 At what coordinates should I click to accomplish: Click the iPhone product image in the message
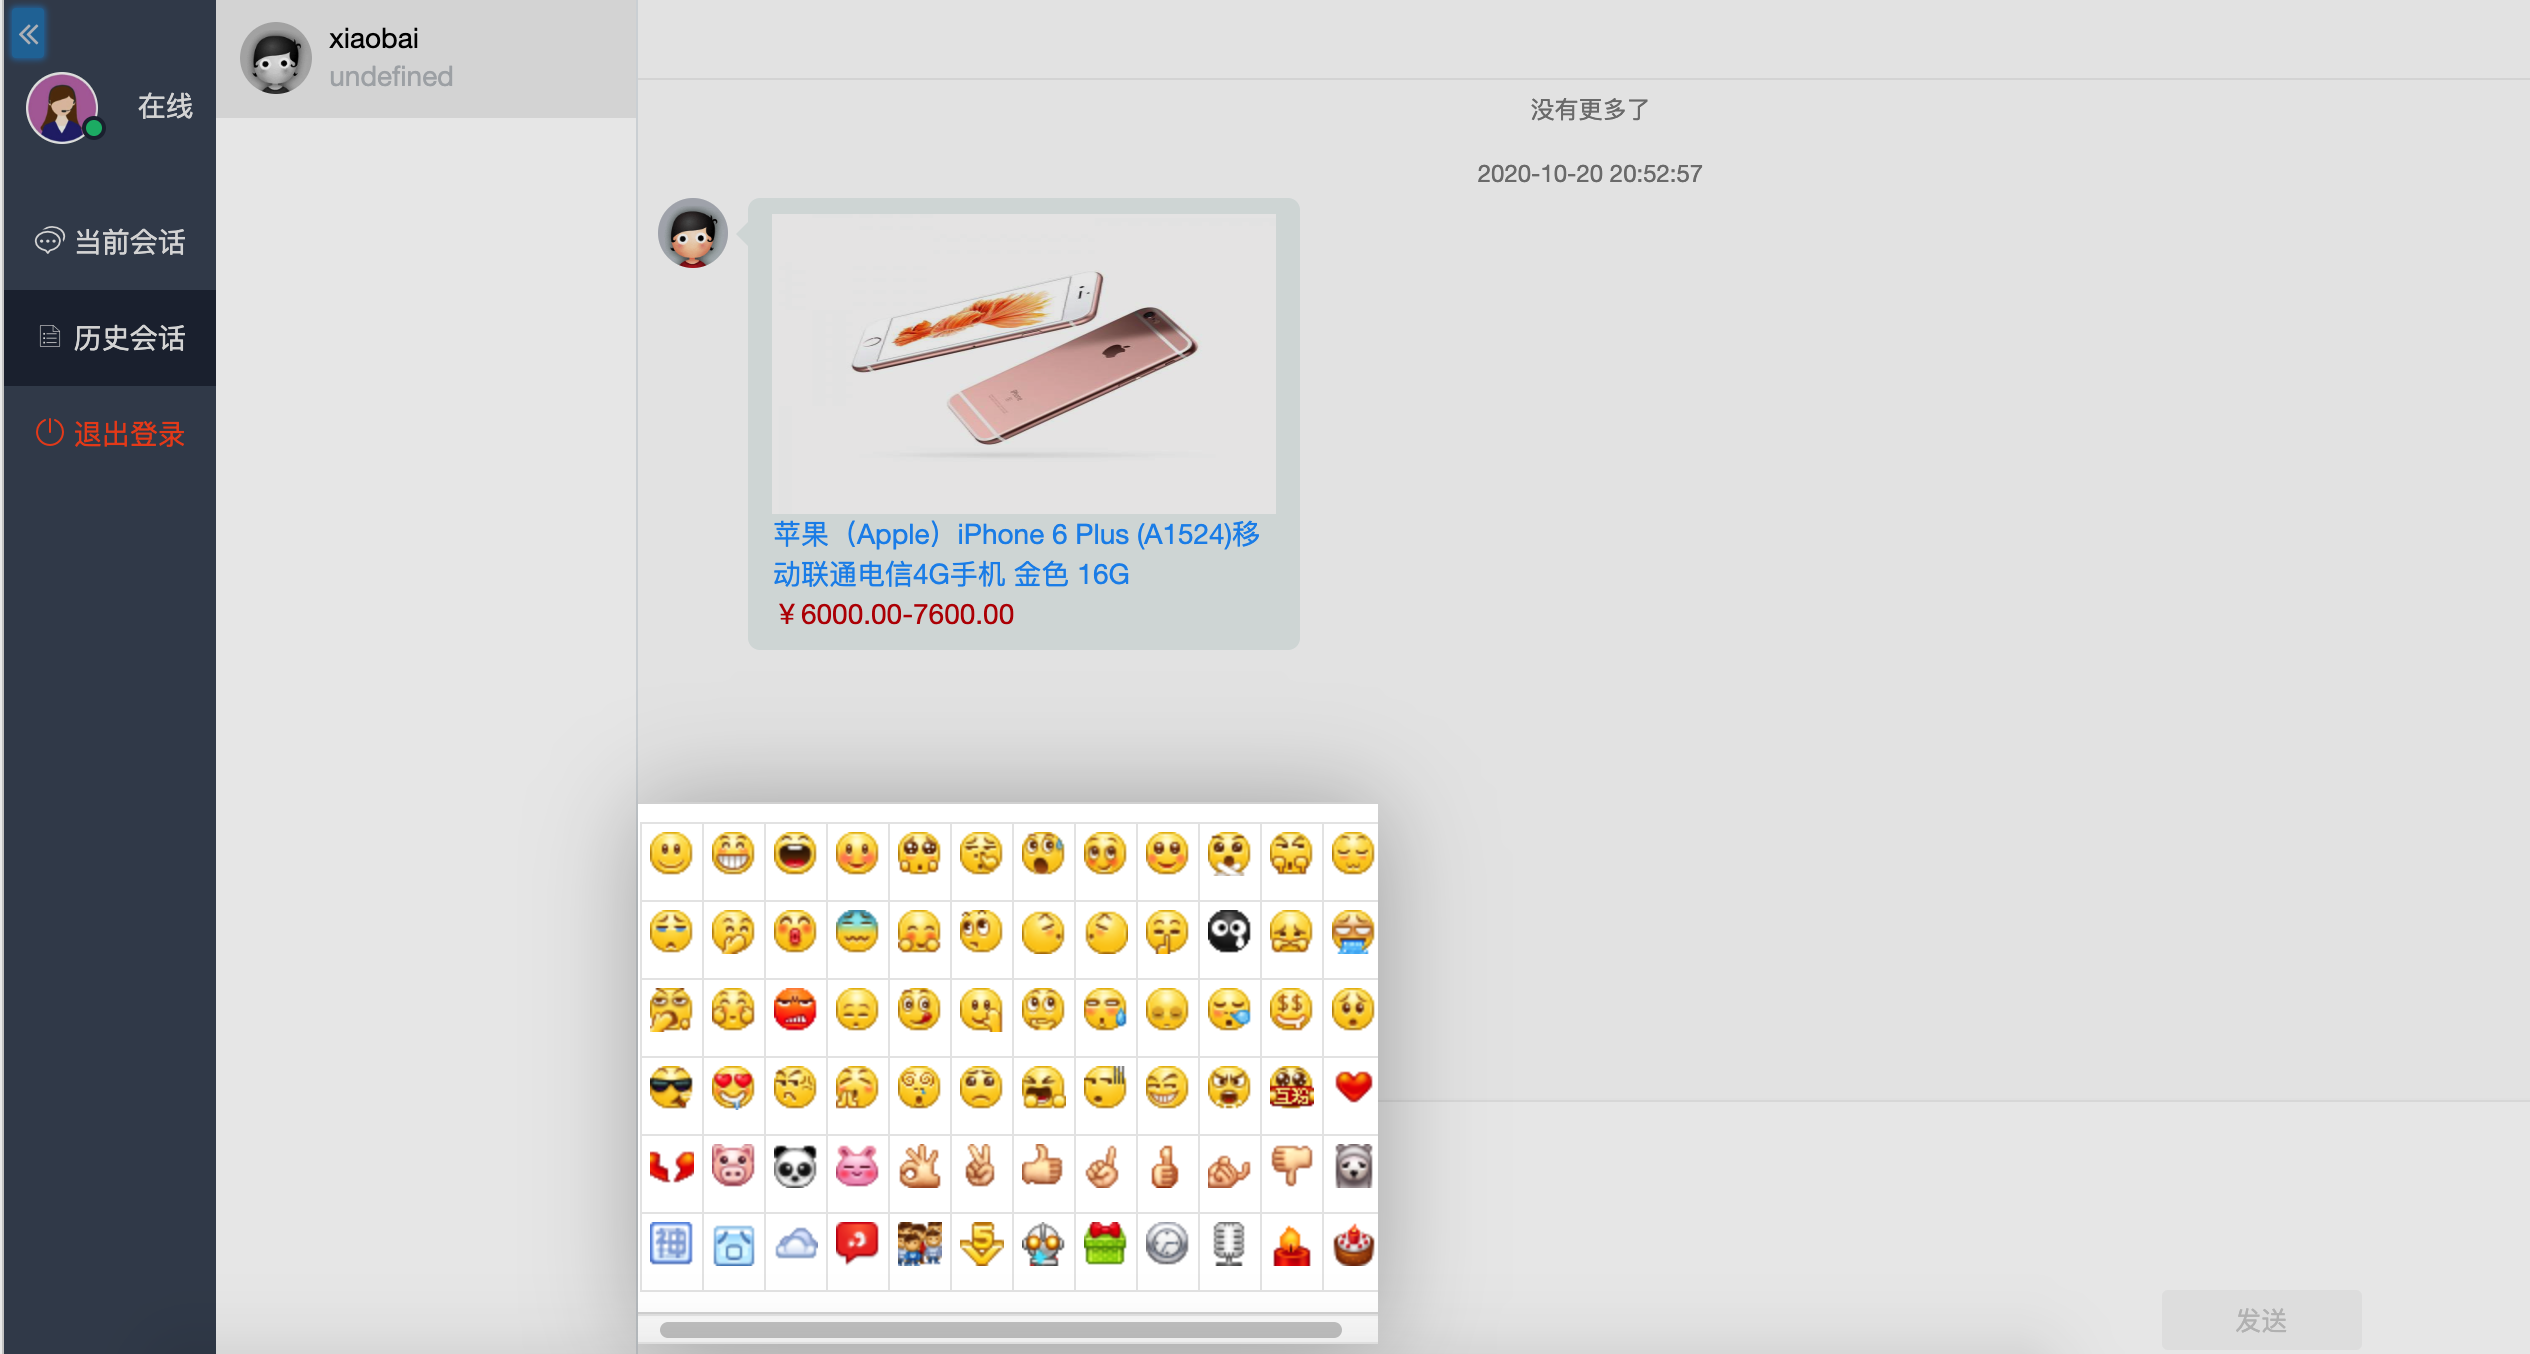(1023, 362)
